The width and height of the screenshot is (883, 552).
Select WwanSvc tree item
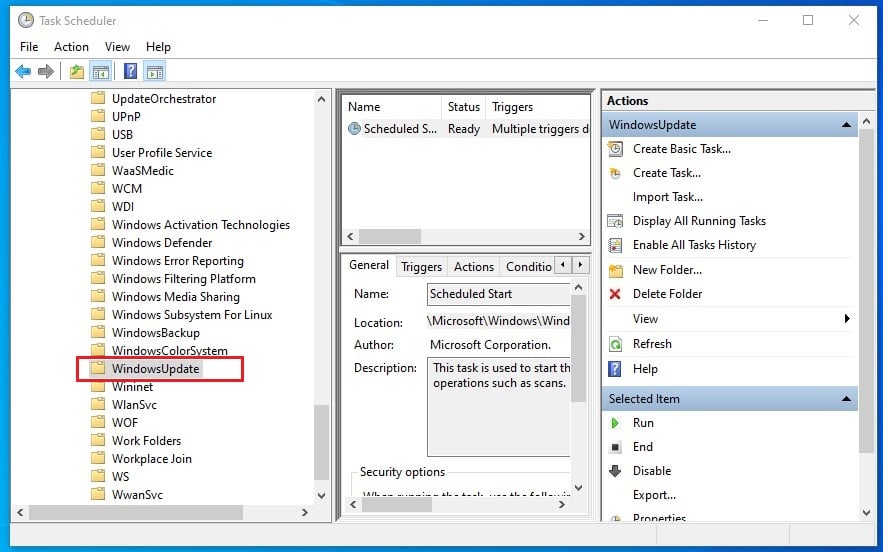pos(137,495)
